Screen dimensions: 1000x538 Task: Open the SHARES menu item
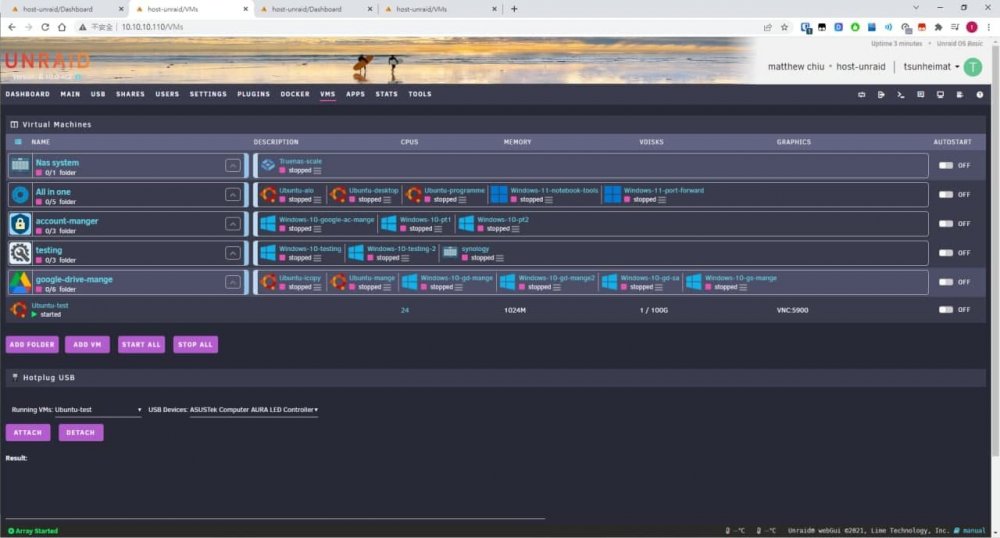point(130,94)
